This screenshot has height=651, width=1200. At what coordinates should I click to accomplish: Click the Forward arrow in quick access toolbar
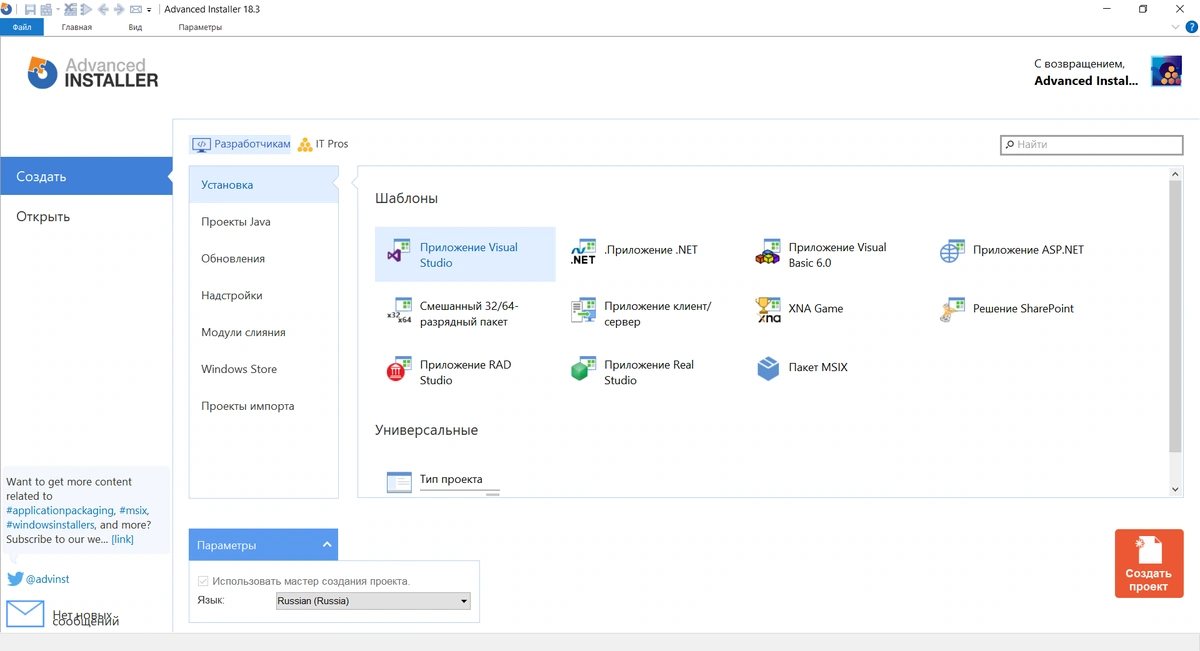click(x=119, y=9)
